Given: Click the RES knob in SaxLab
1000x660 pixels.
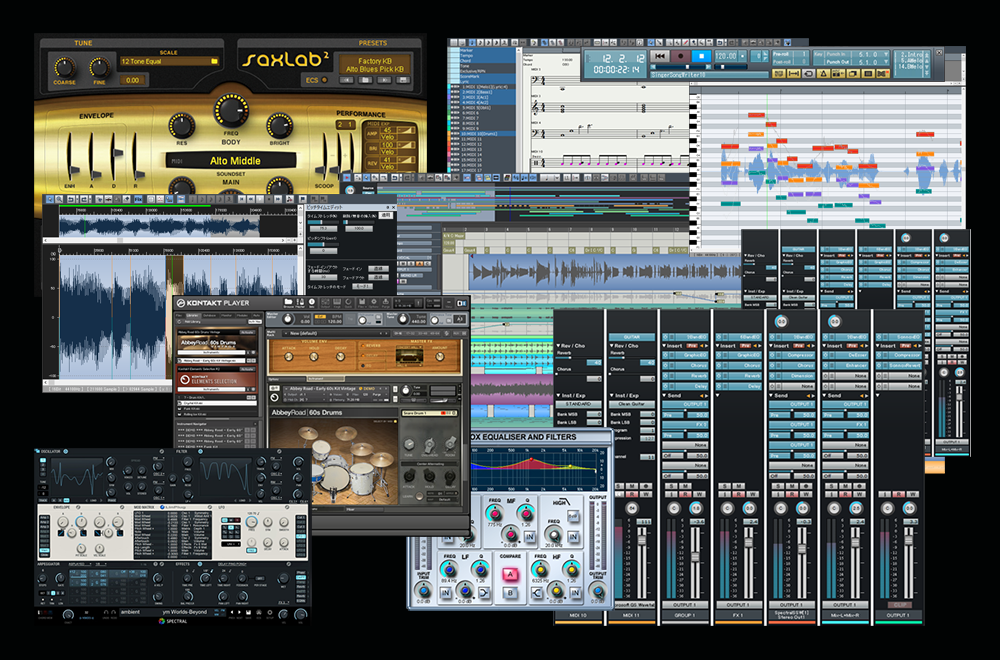Looking at the screenshot, I should [181, 126].
